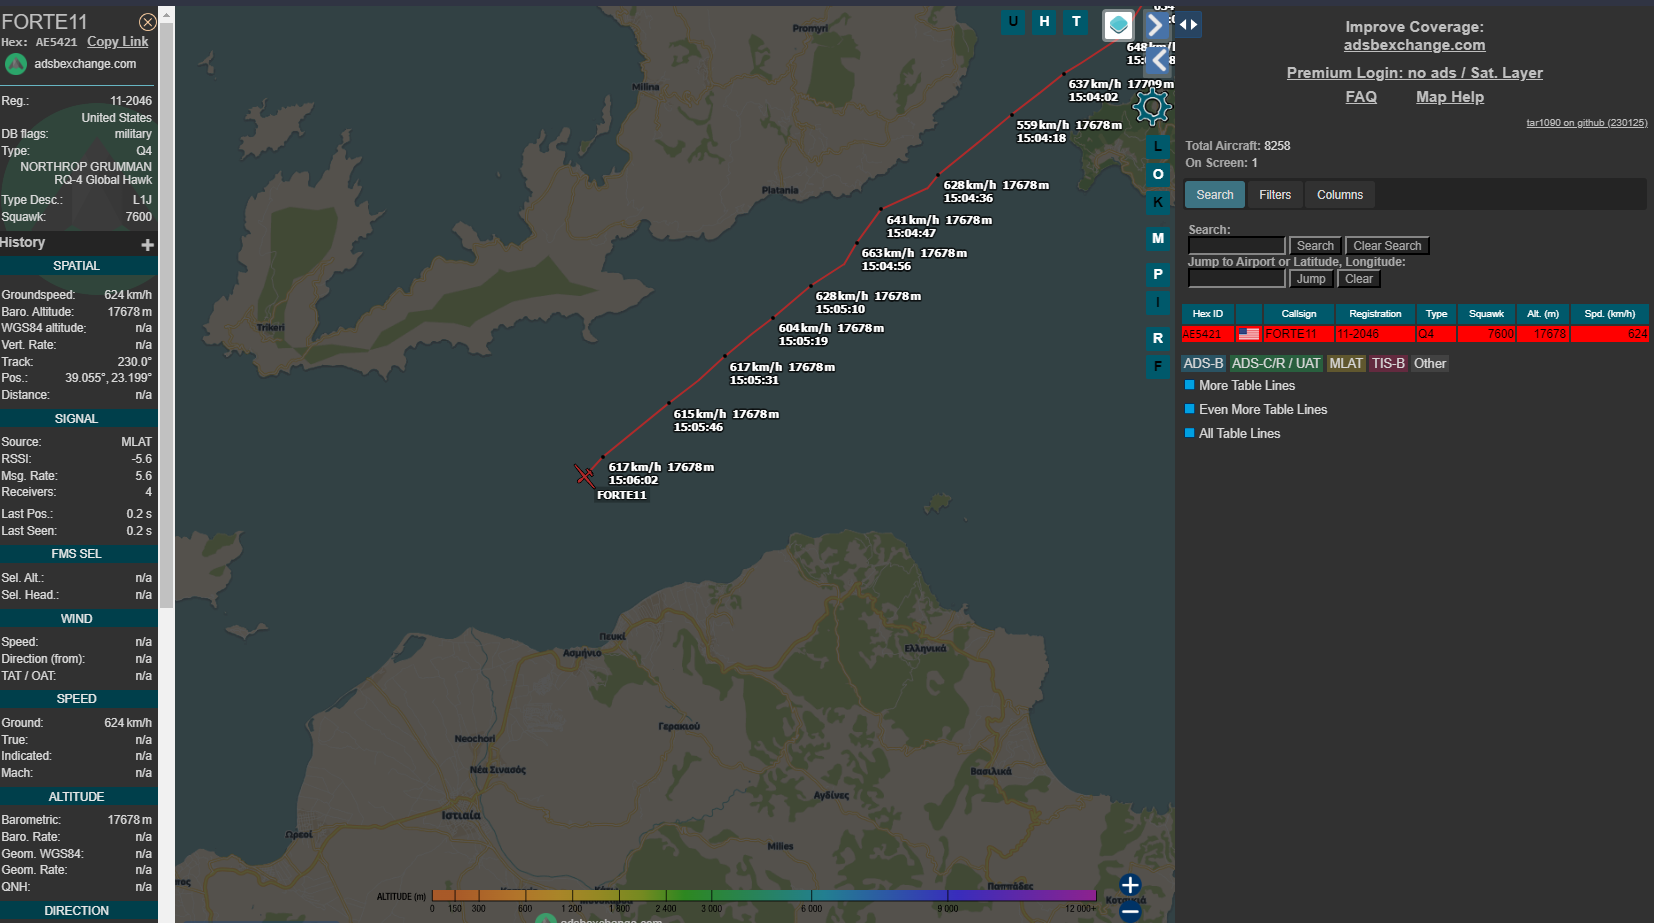Open the map layers selector

coord(1118,25)
